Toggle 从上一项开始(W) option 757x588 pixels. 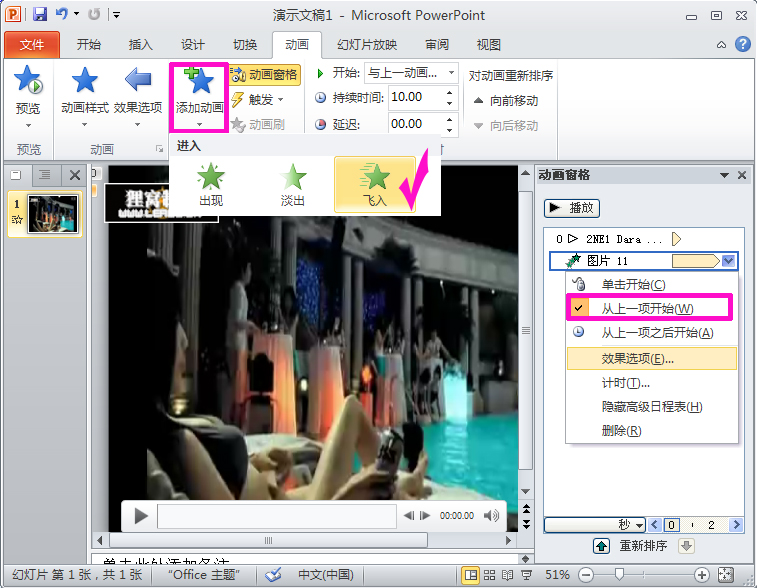(650, 308)
